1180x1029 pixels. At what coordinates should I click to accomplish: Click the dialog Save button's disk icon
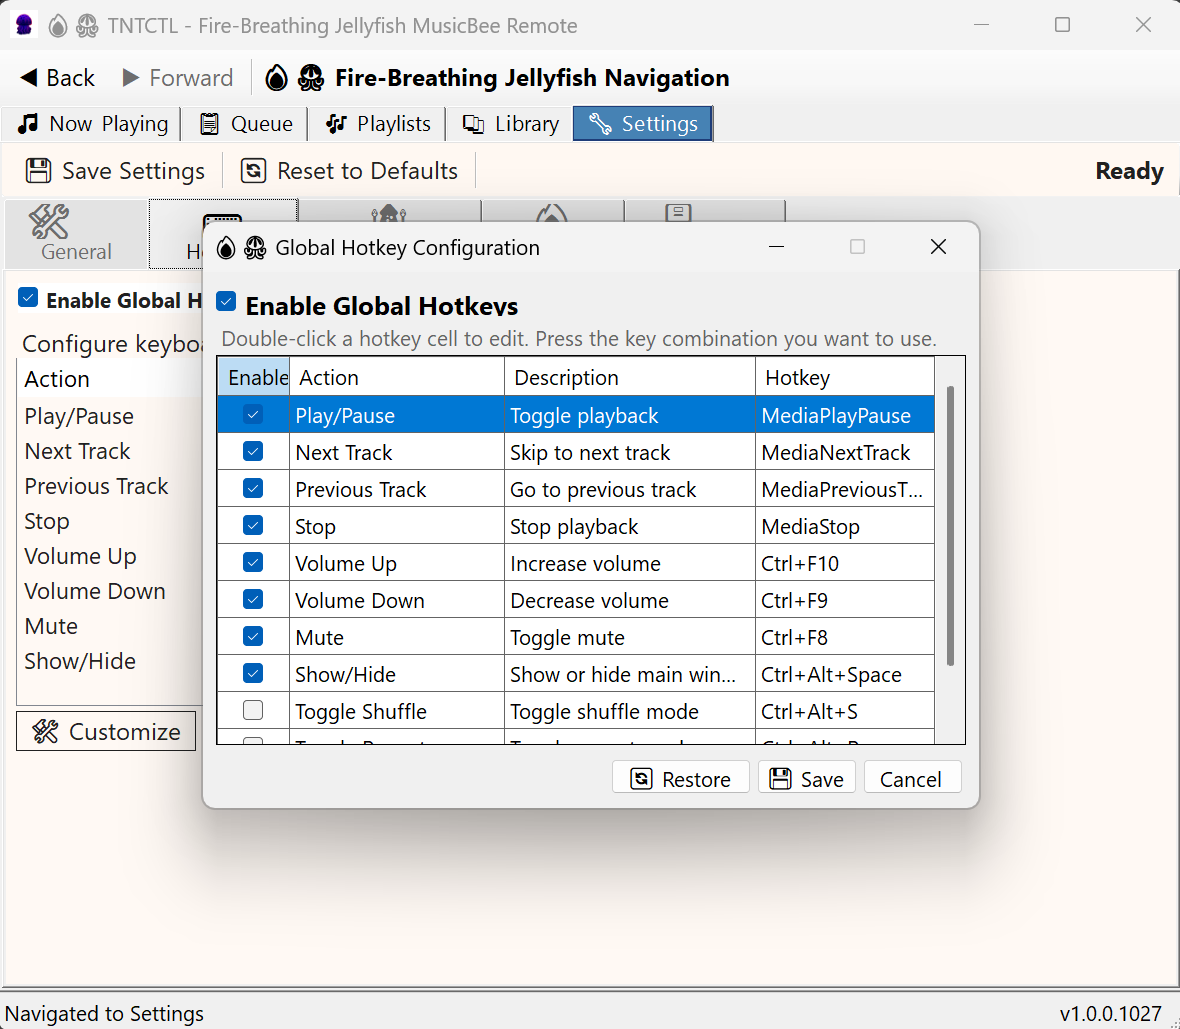click(781, 779)
